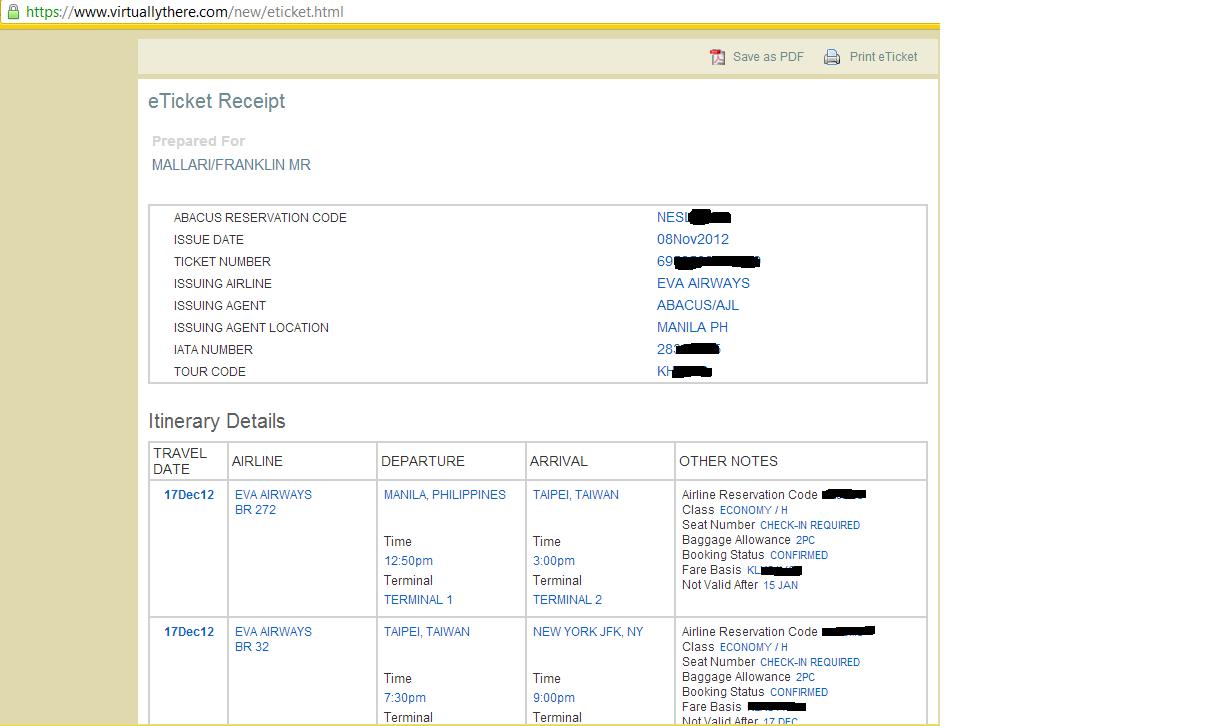Click the AIRLINE column header
The image size is (1207, 726).
[x=257, y=461]
